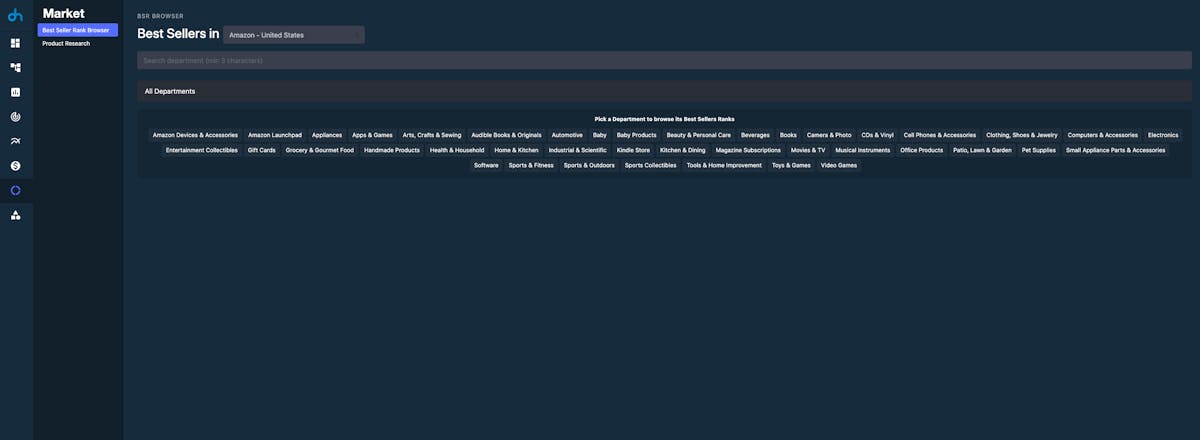This screenshot has width=1200, height=440.
Task: Open Sports Collectibles department
Action: (651, 165)
